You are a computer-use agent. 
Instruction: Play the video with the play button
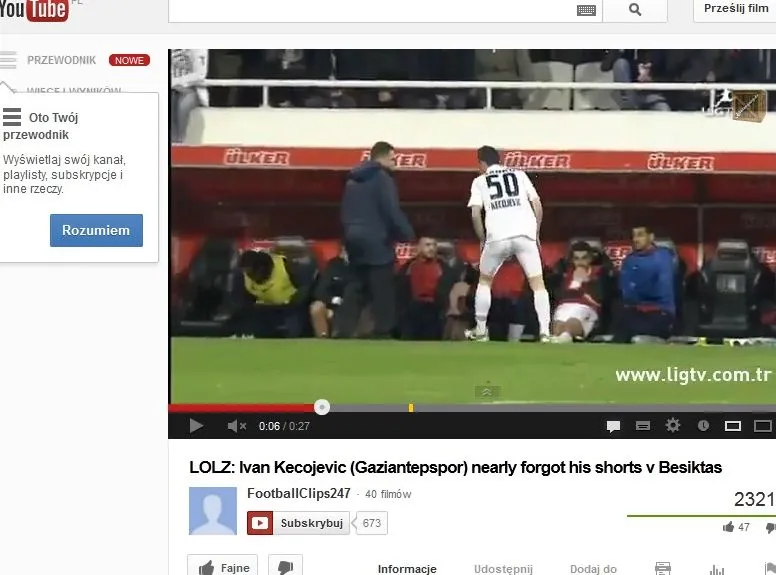pyautogui.click(x=196, y=426)
